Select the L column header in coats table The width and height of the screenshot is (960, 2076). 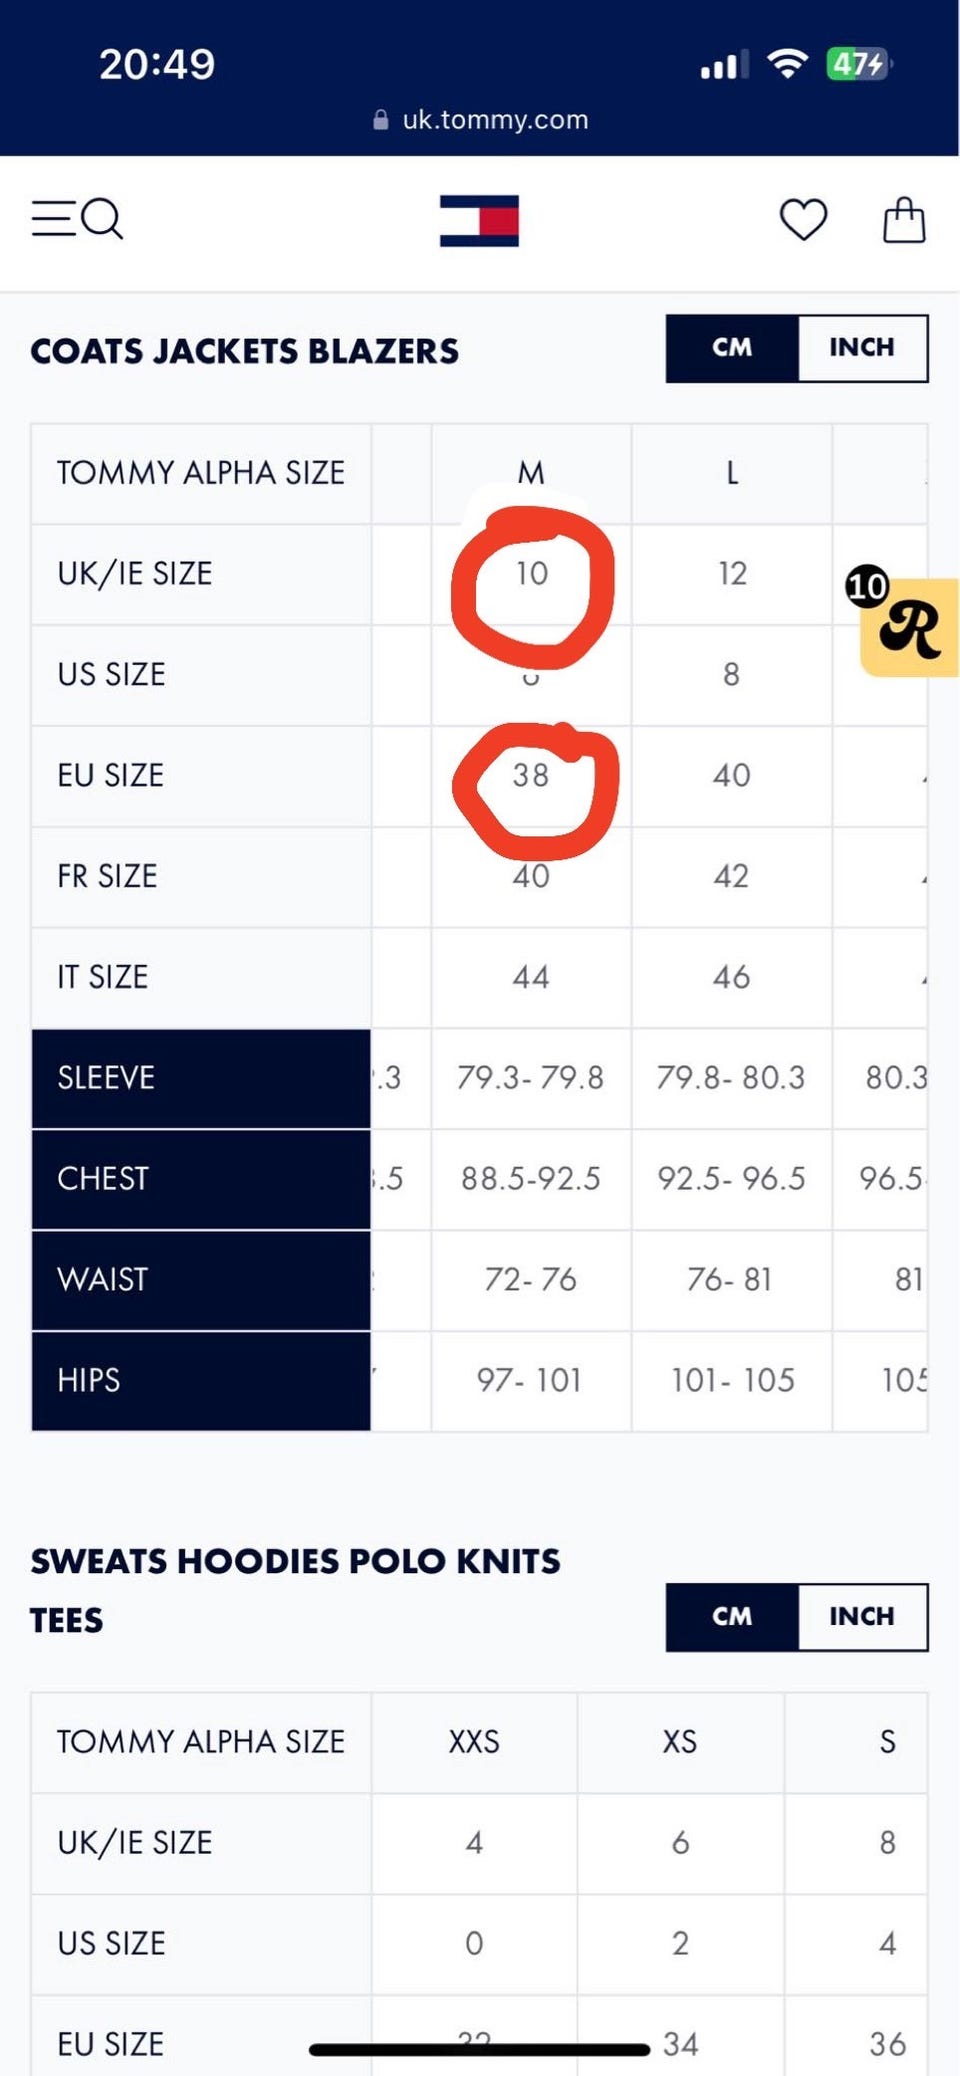[x=732, y=473]
